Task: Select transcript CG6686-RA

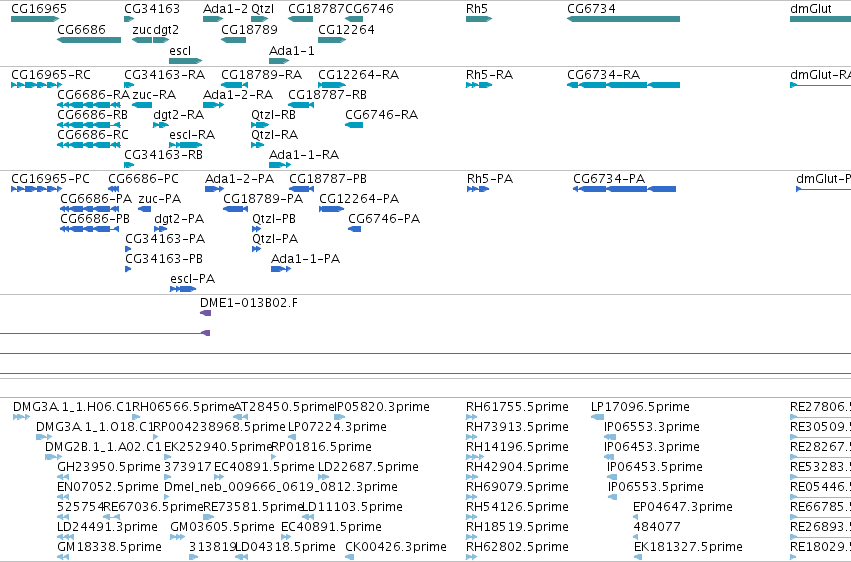Action: pos(93,95)
